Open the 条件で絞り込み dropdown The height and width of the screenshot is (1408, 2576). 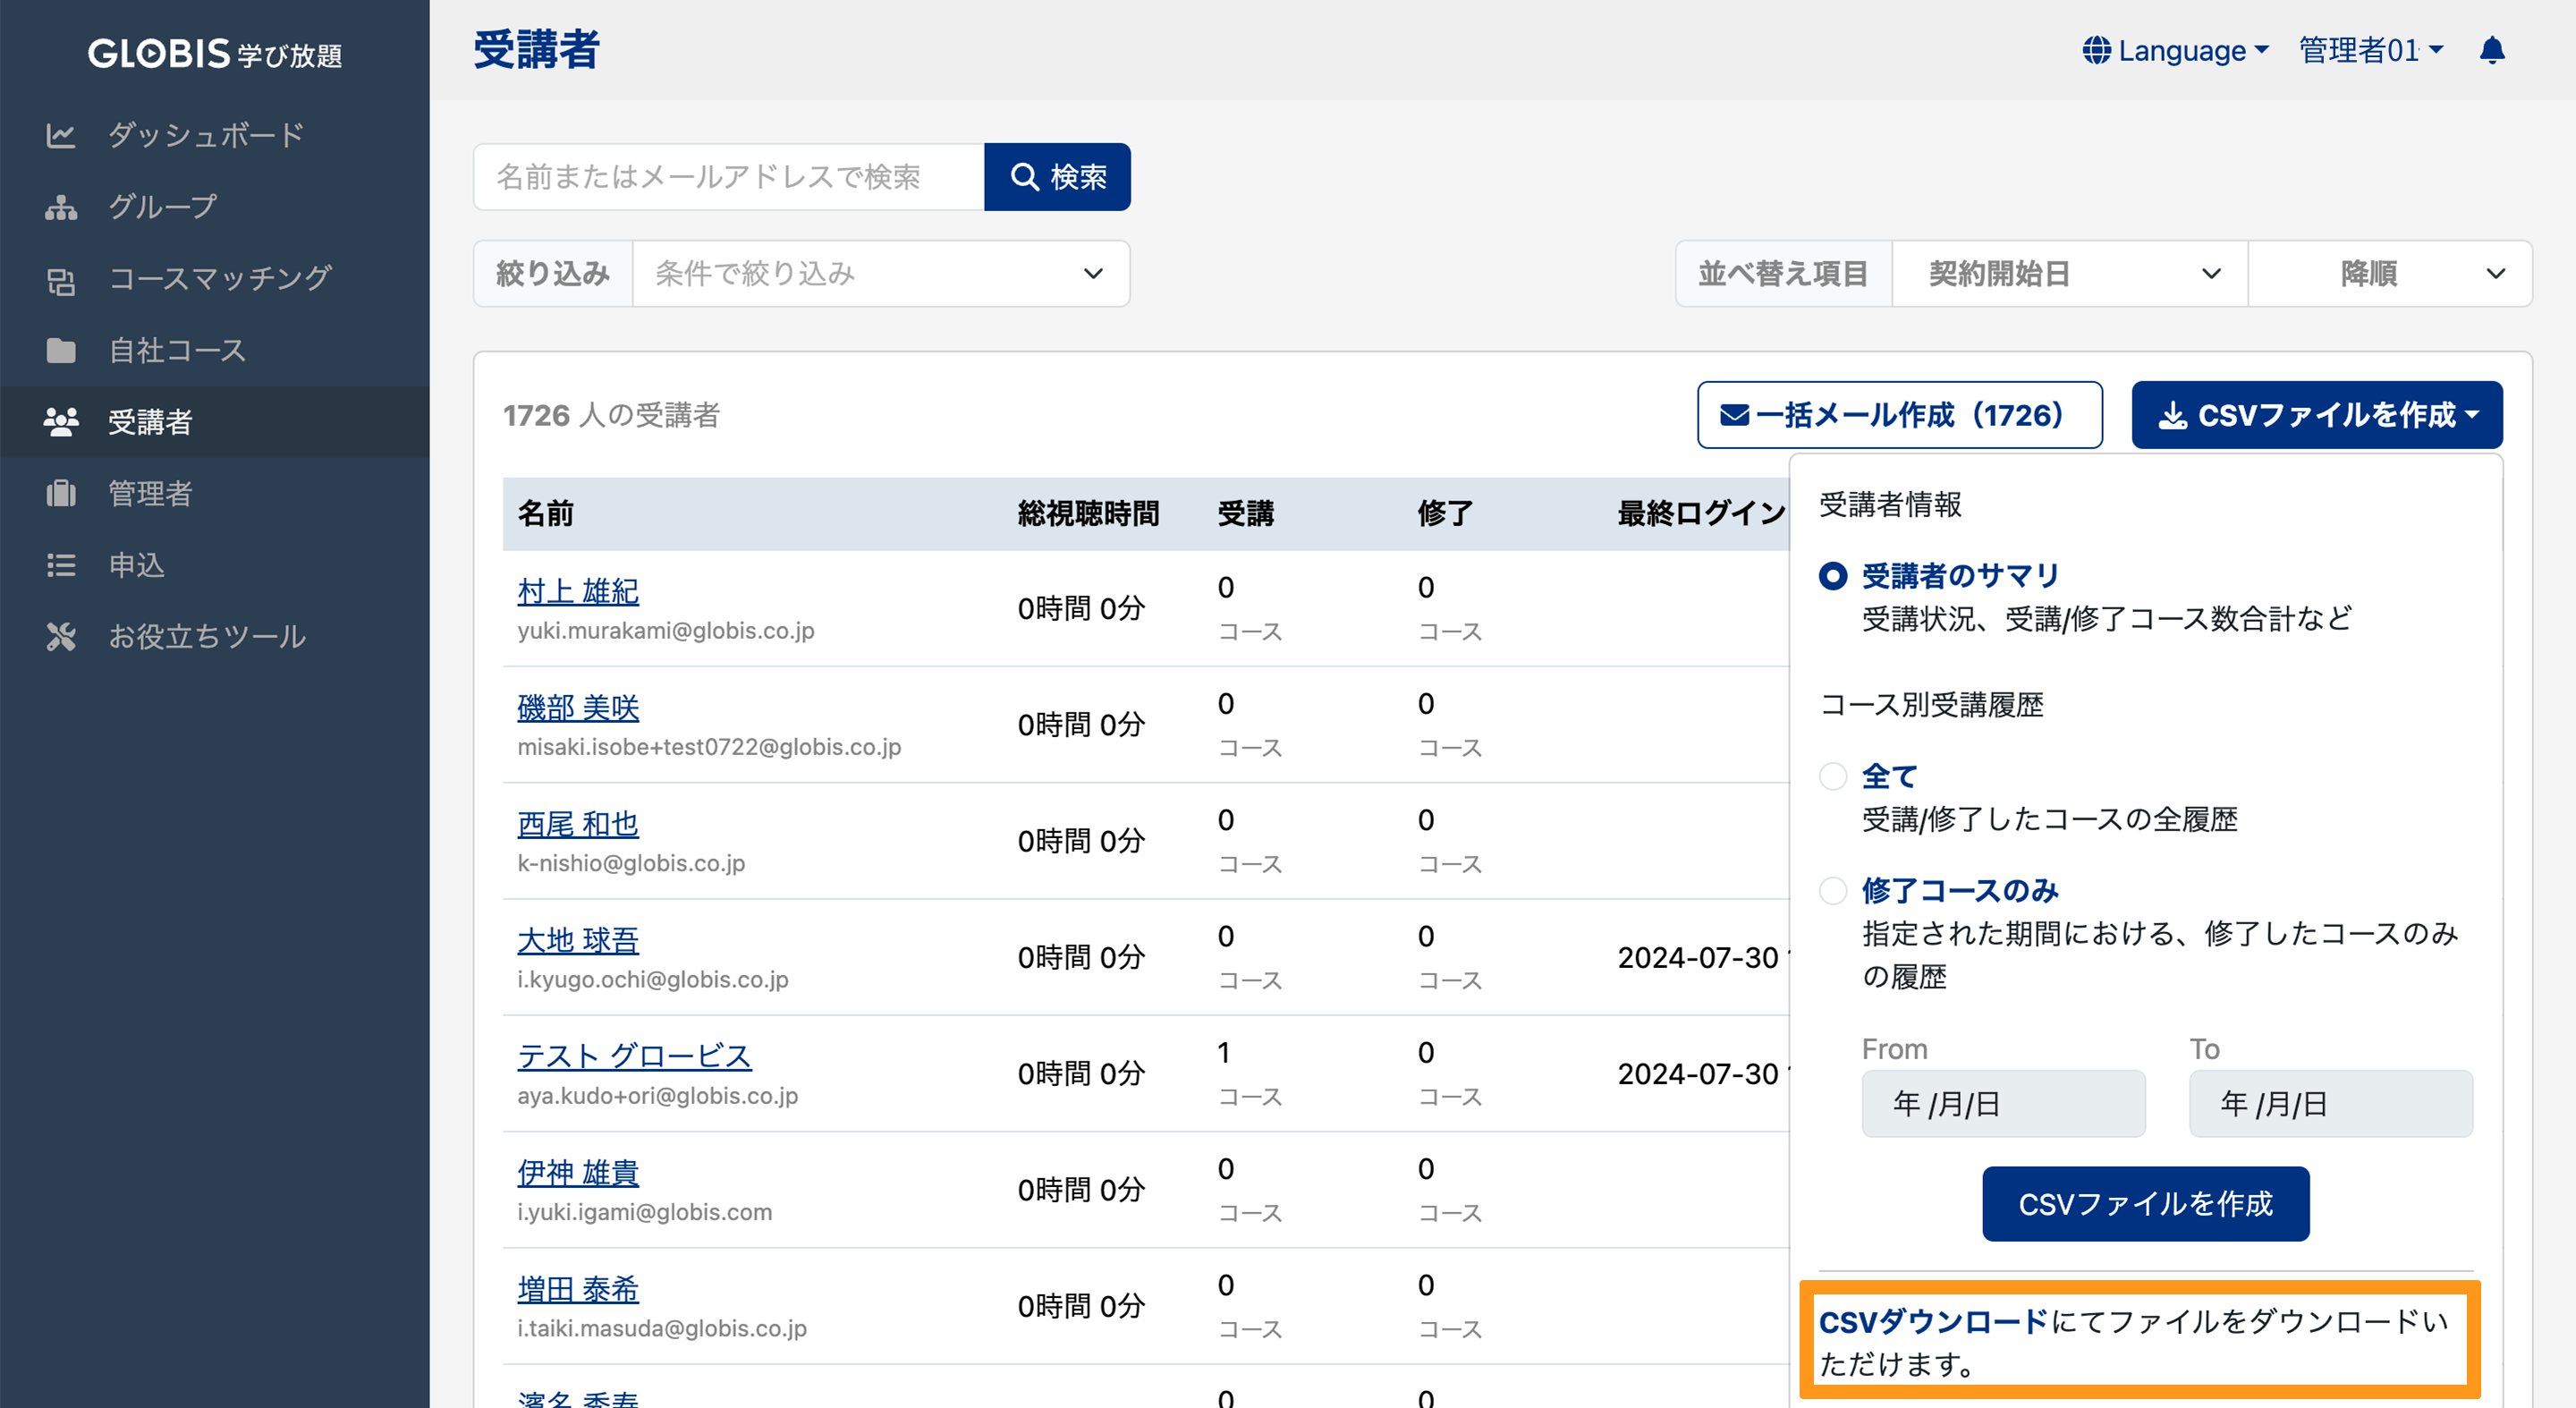point(880,273)
